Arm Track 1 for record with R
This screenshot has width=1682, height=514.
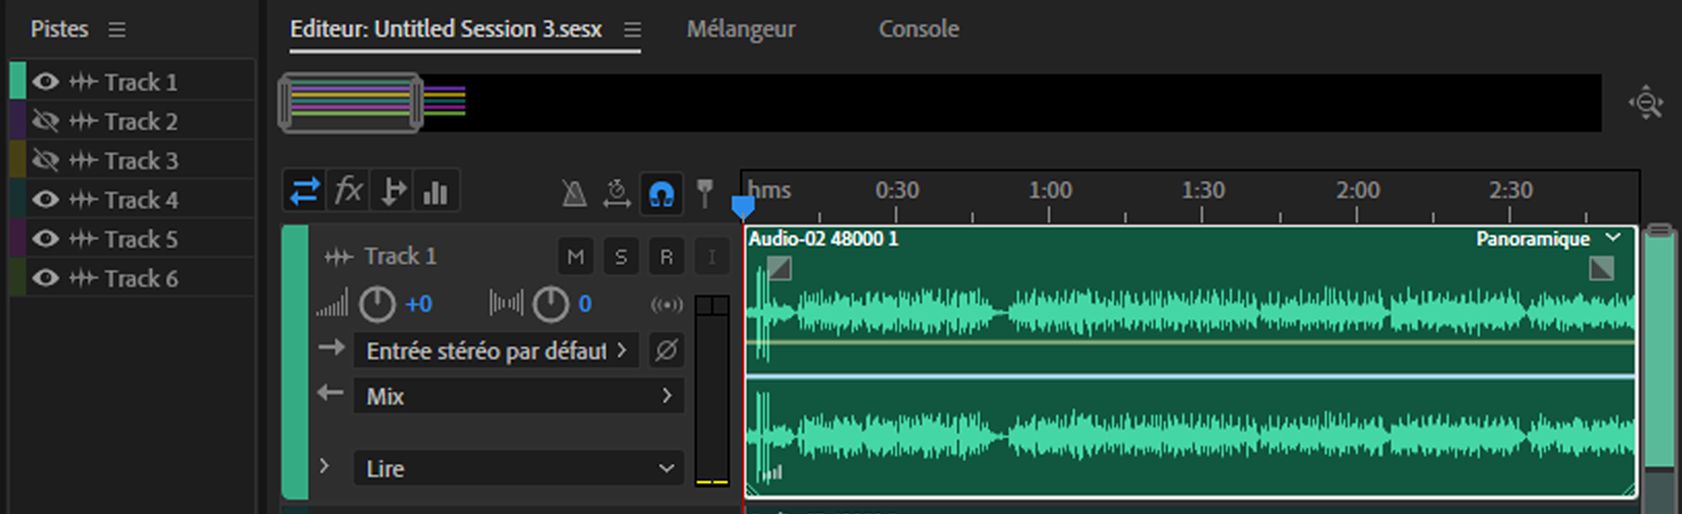[x=666, y=257]
